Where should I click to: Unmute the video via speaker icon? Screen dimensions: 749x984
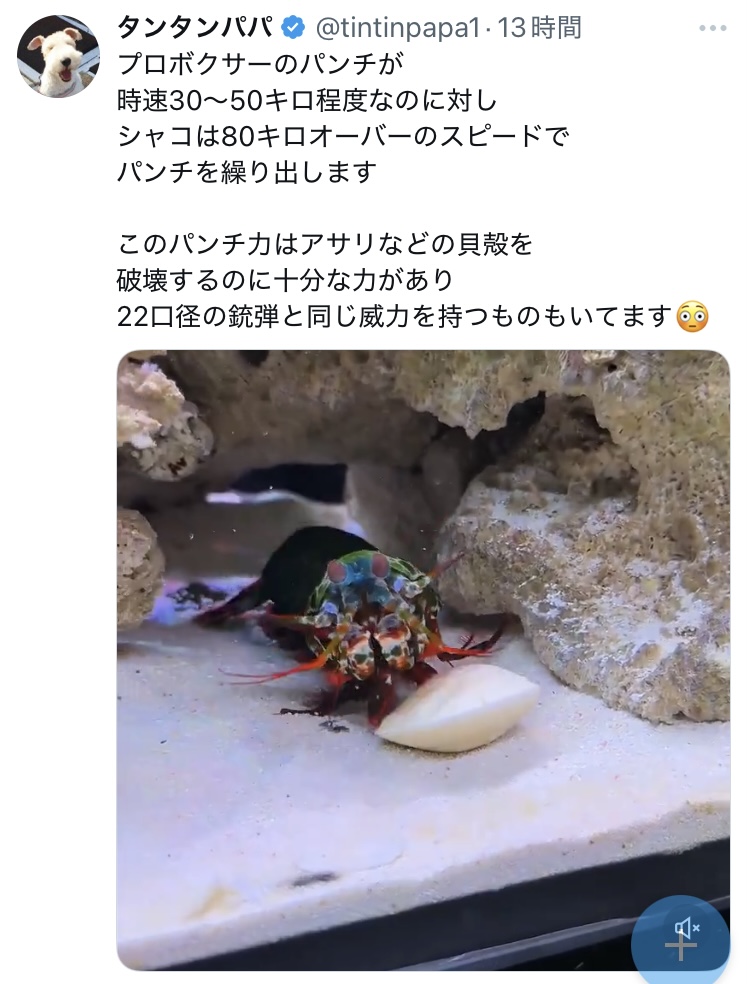[686, 928]
